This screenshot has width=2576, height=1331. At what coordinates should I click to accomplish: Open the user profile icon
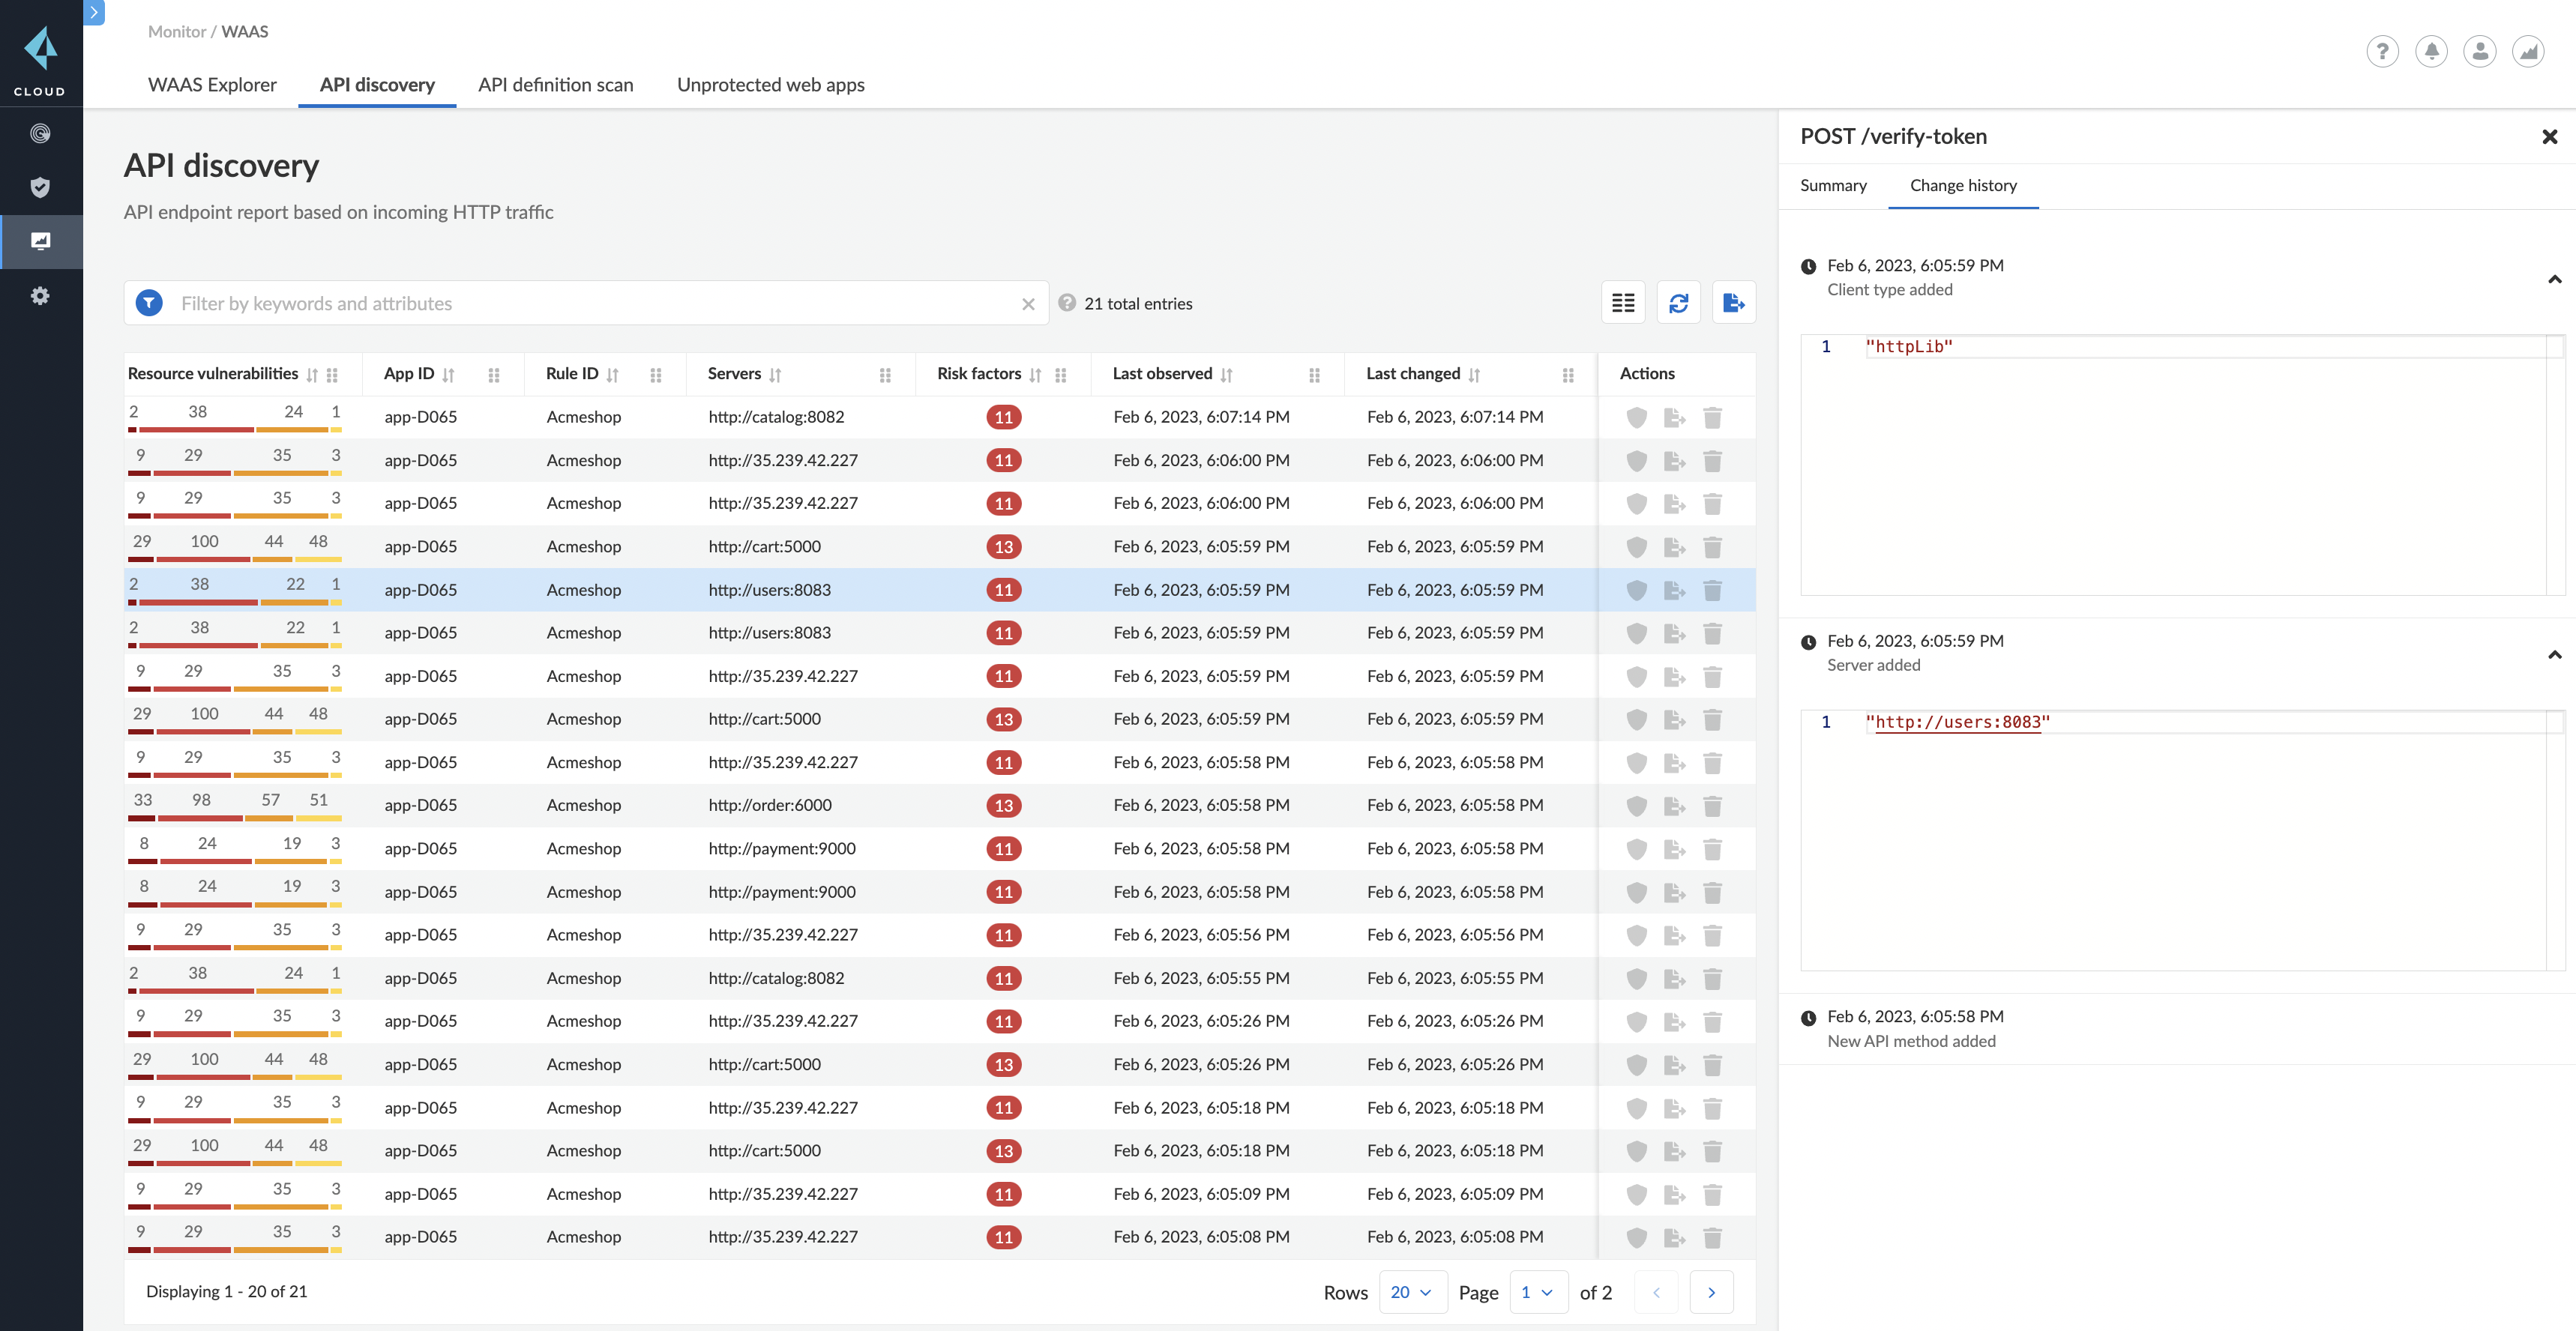(2480, 51)
